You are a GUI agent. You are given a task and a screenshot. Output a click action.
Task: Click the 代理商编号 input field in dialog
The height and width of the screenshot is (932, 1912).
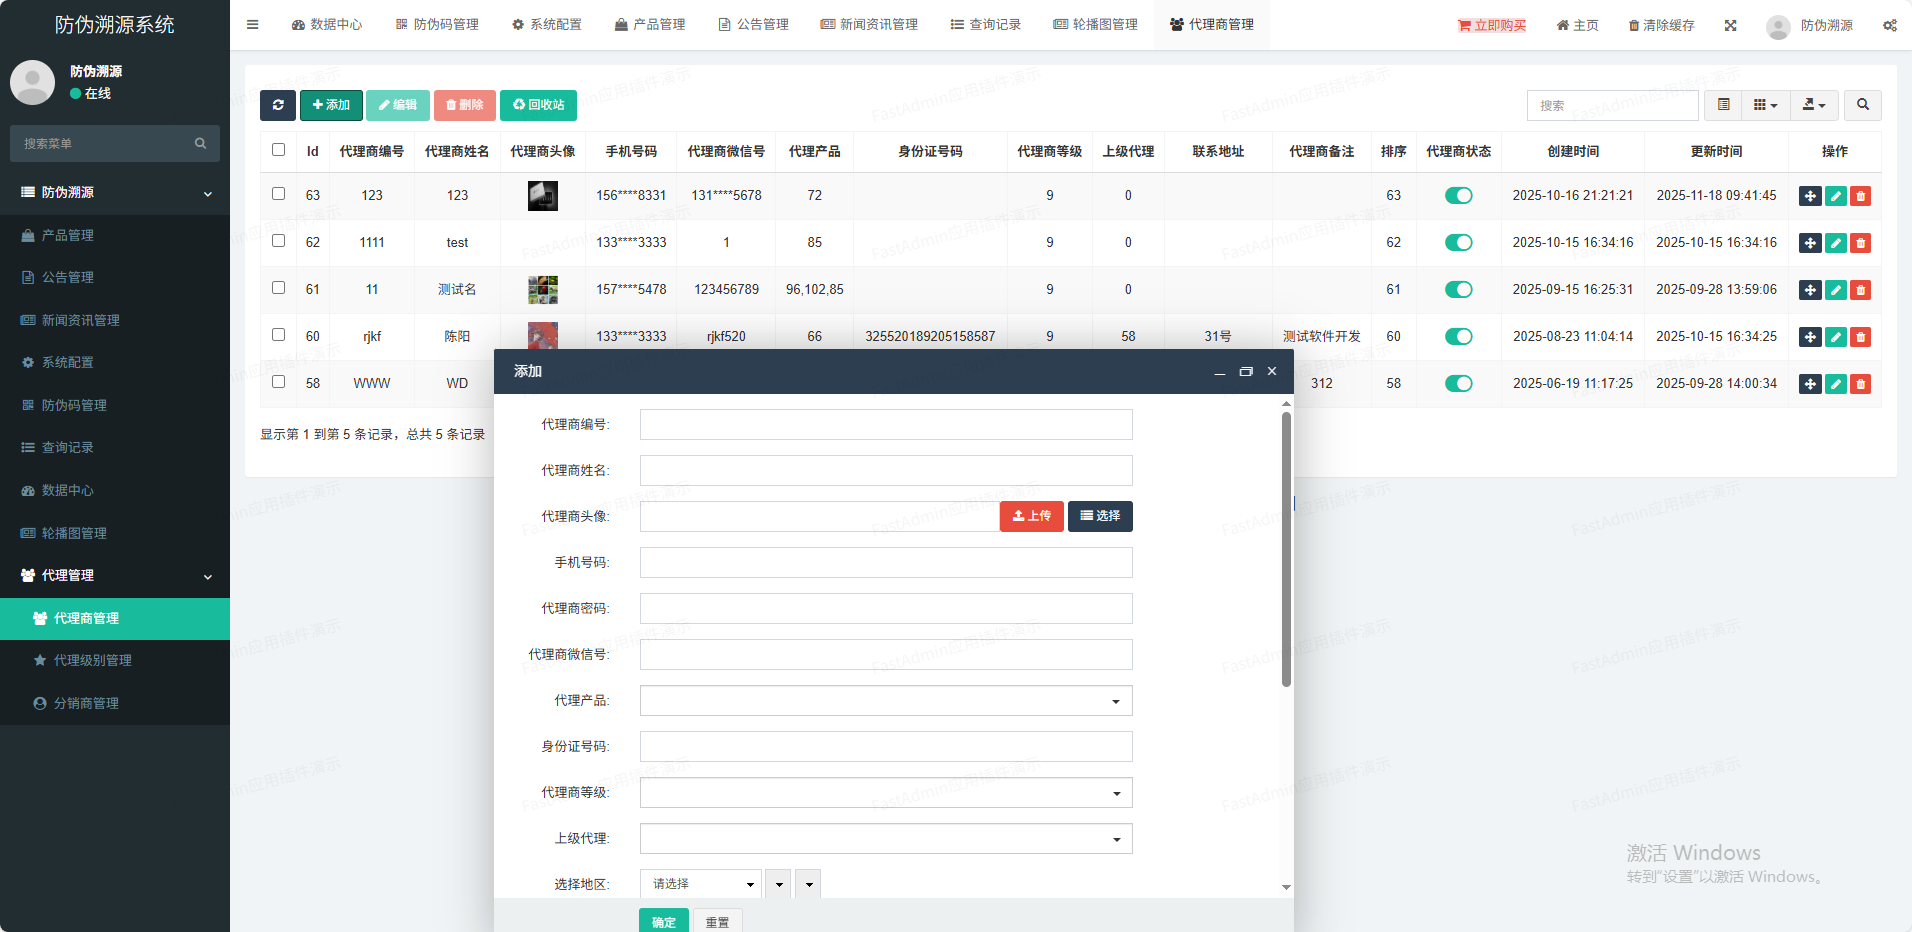886,425
